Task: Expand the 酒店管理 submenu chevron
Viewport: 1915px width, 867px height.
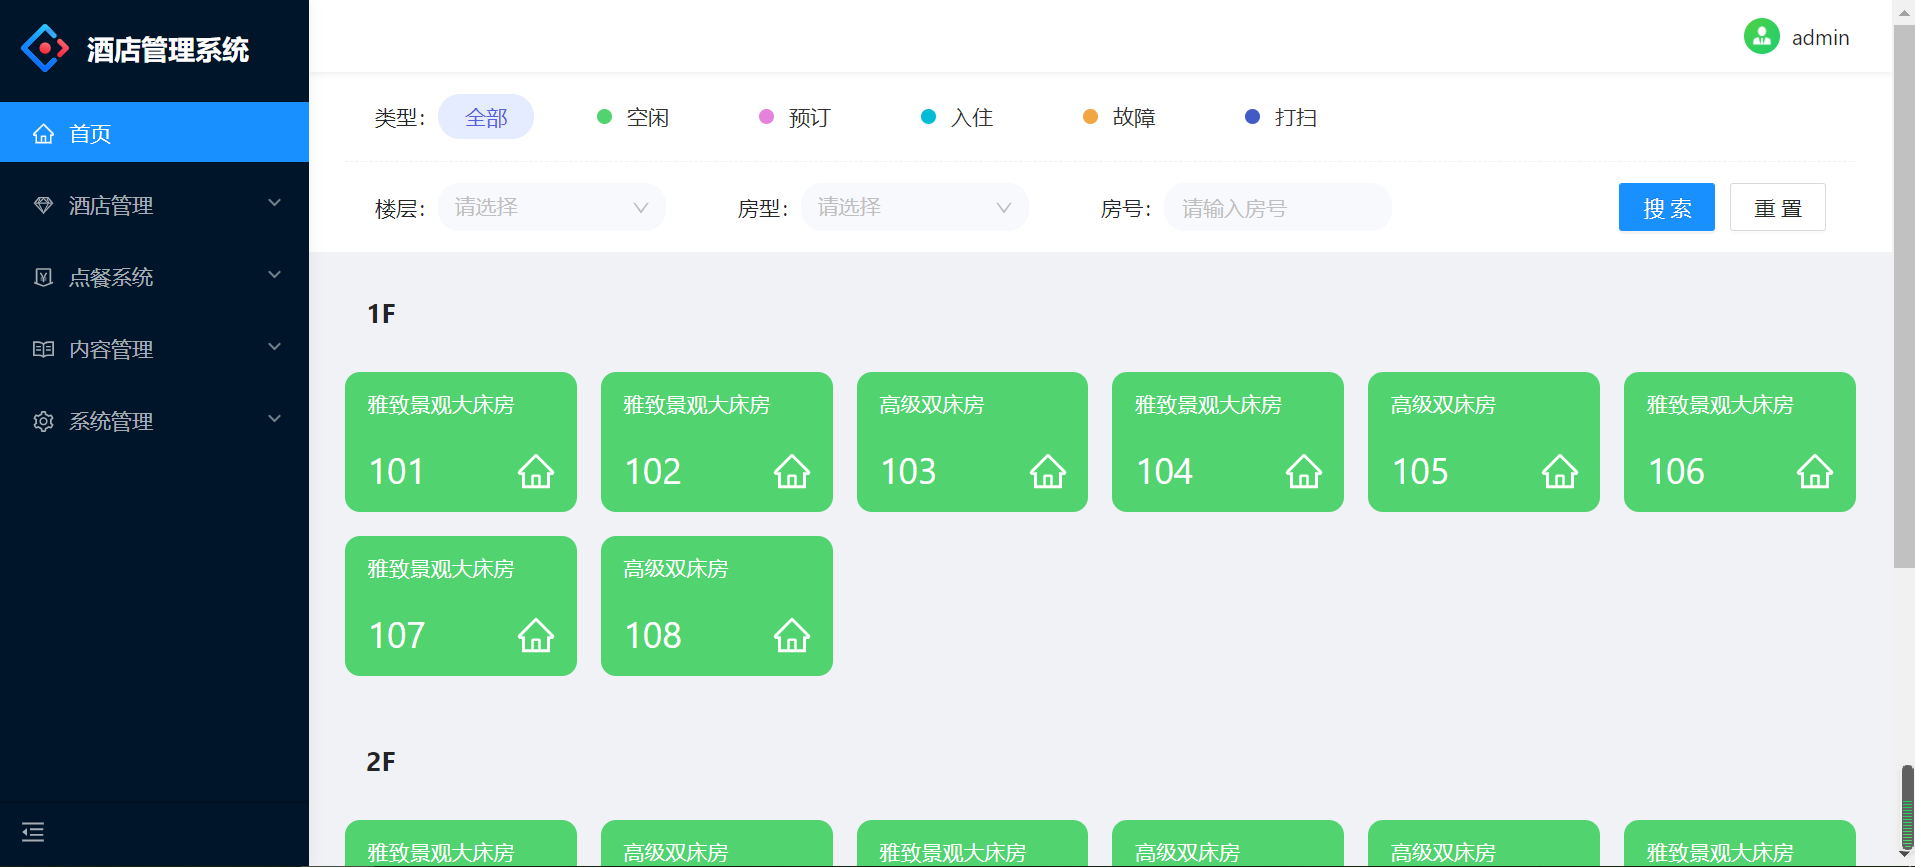Action: point(275,203)
